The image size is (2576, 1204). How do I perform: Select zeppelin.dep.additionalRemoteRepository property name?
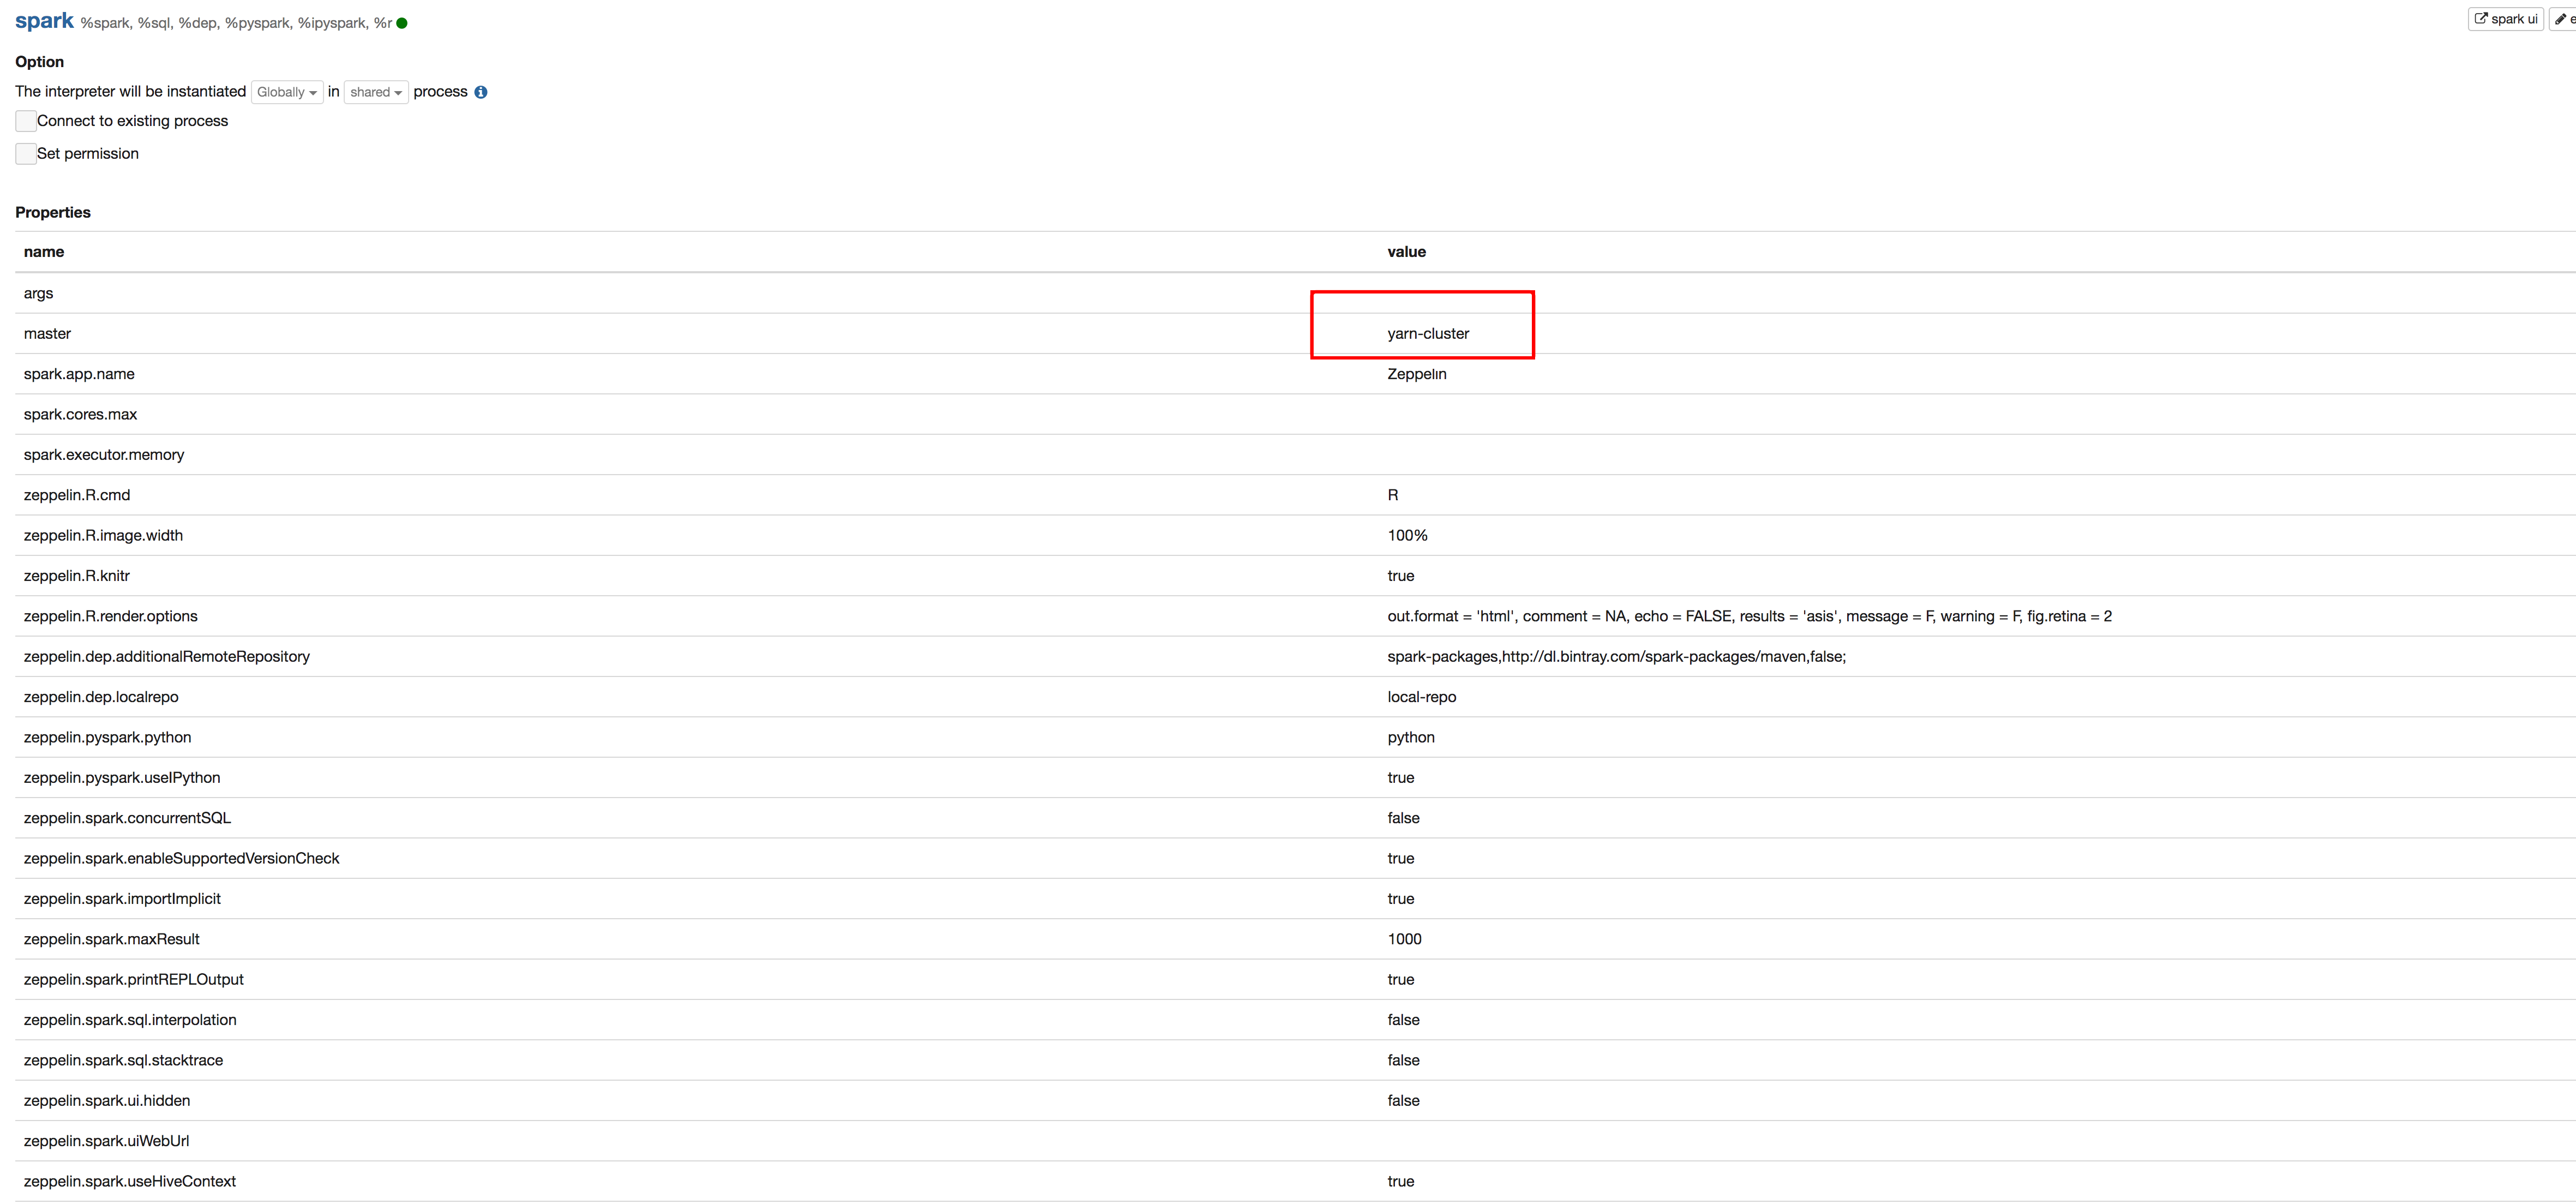167,657
